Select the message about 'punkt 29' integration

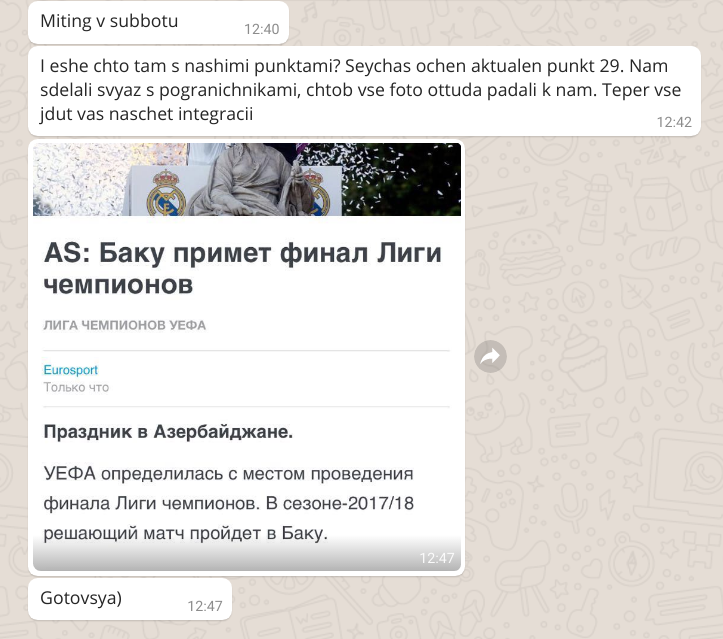[x=364, y=91]
